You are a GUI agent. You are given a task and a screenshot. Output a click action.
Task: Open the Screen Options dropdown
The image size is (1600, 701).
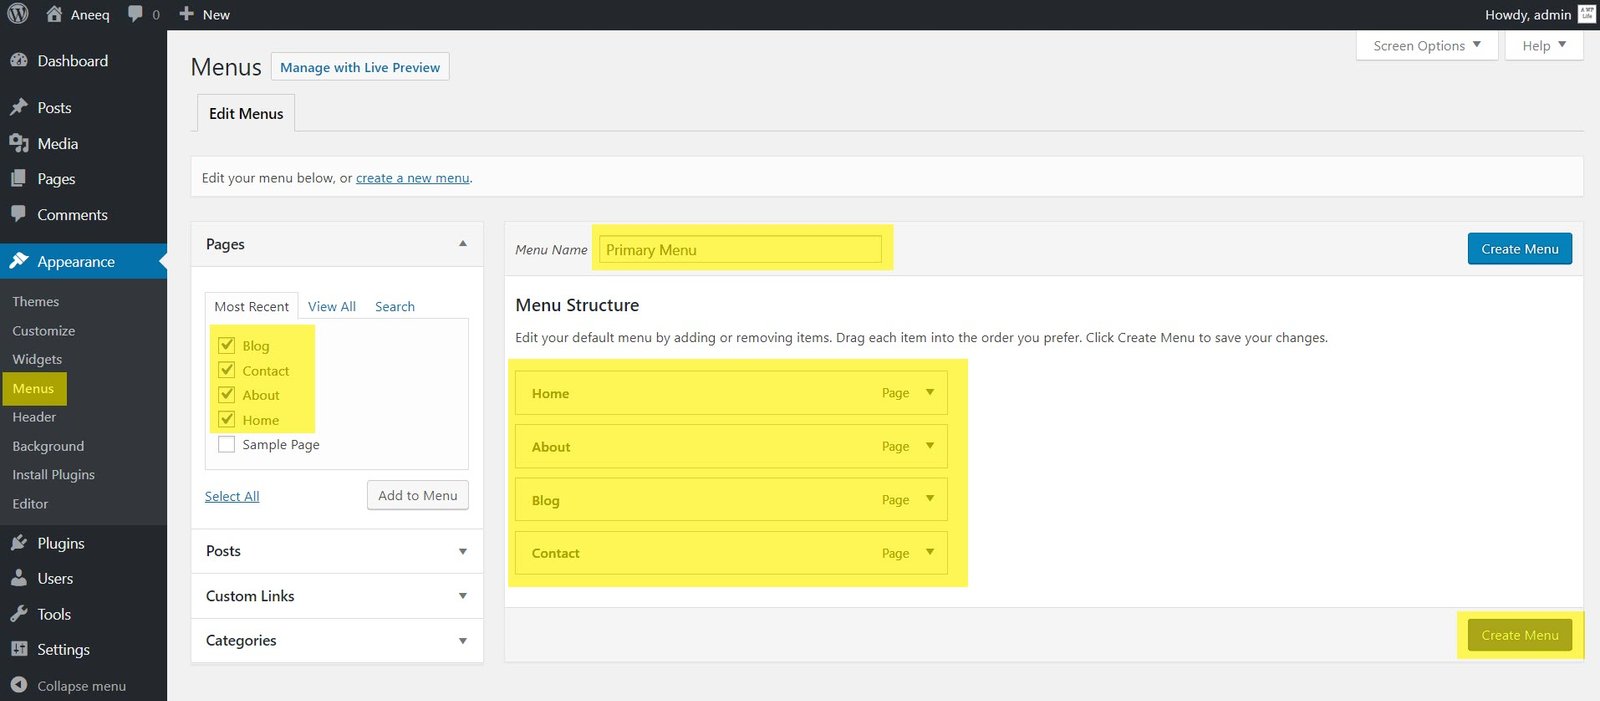pos(1426,46)
